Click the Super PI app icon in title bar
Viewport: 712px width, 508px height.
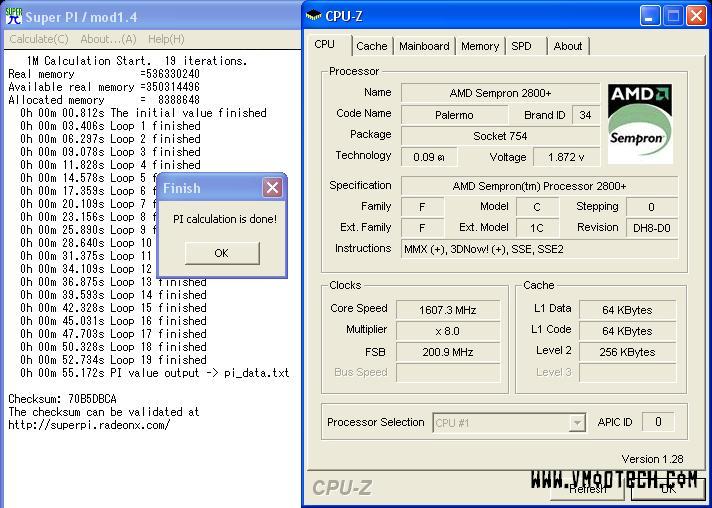[14, 16]
